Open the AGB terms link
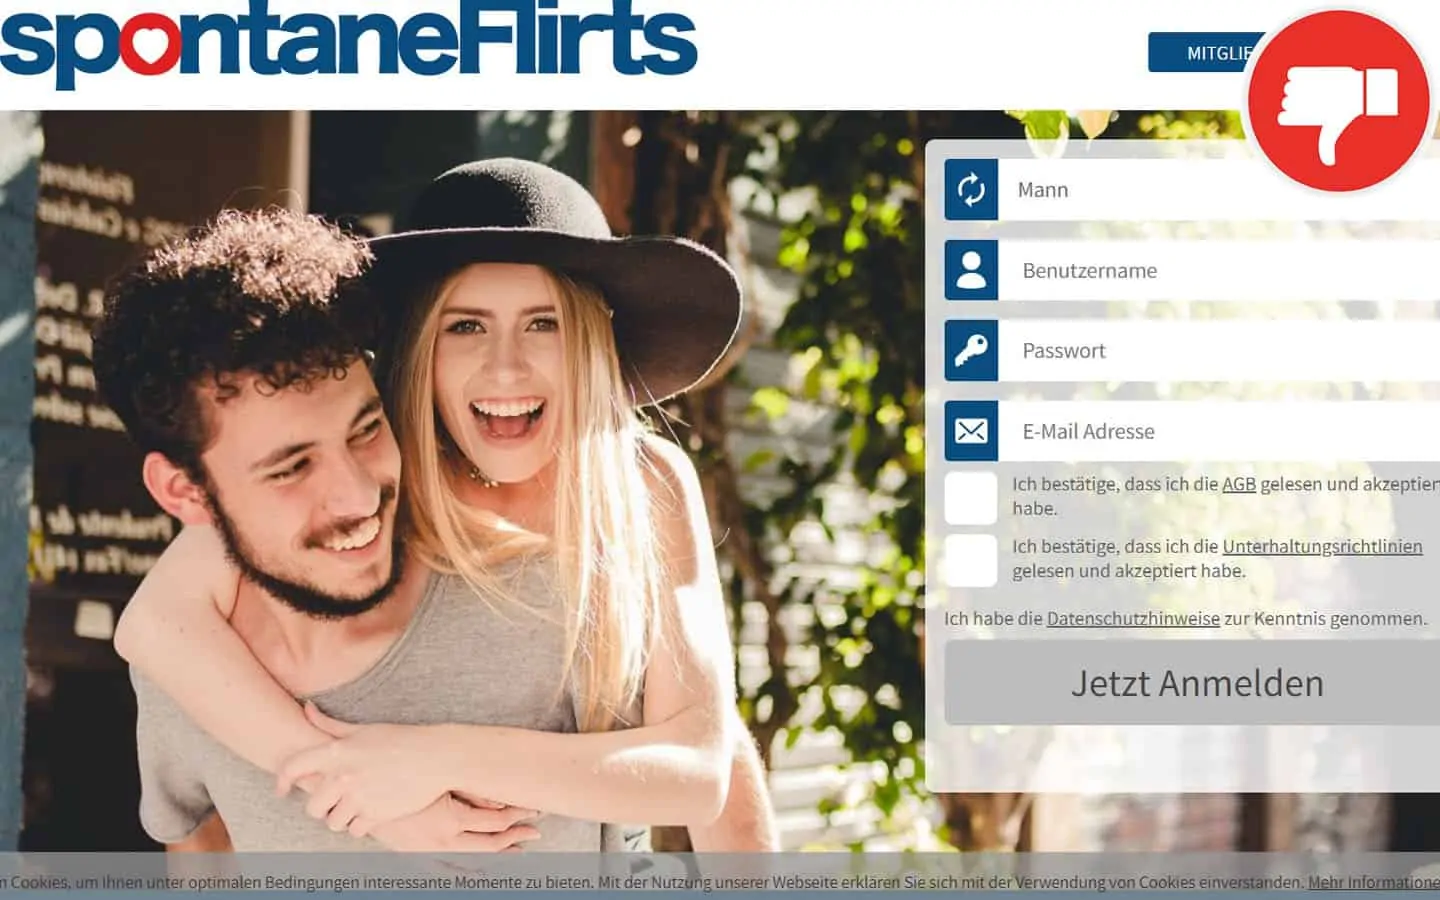Viewport: 1440px width, 900px height. pyautogui.click(x=1238, y=484)
